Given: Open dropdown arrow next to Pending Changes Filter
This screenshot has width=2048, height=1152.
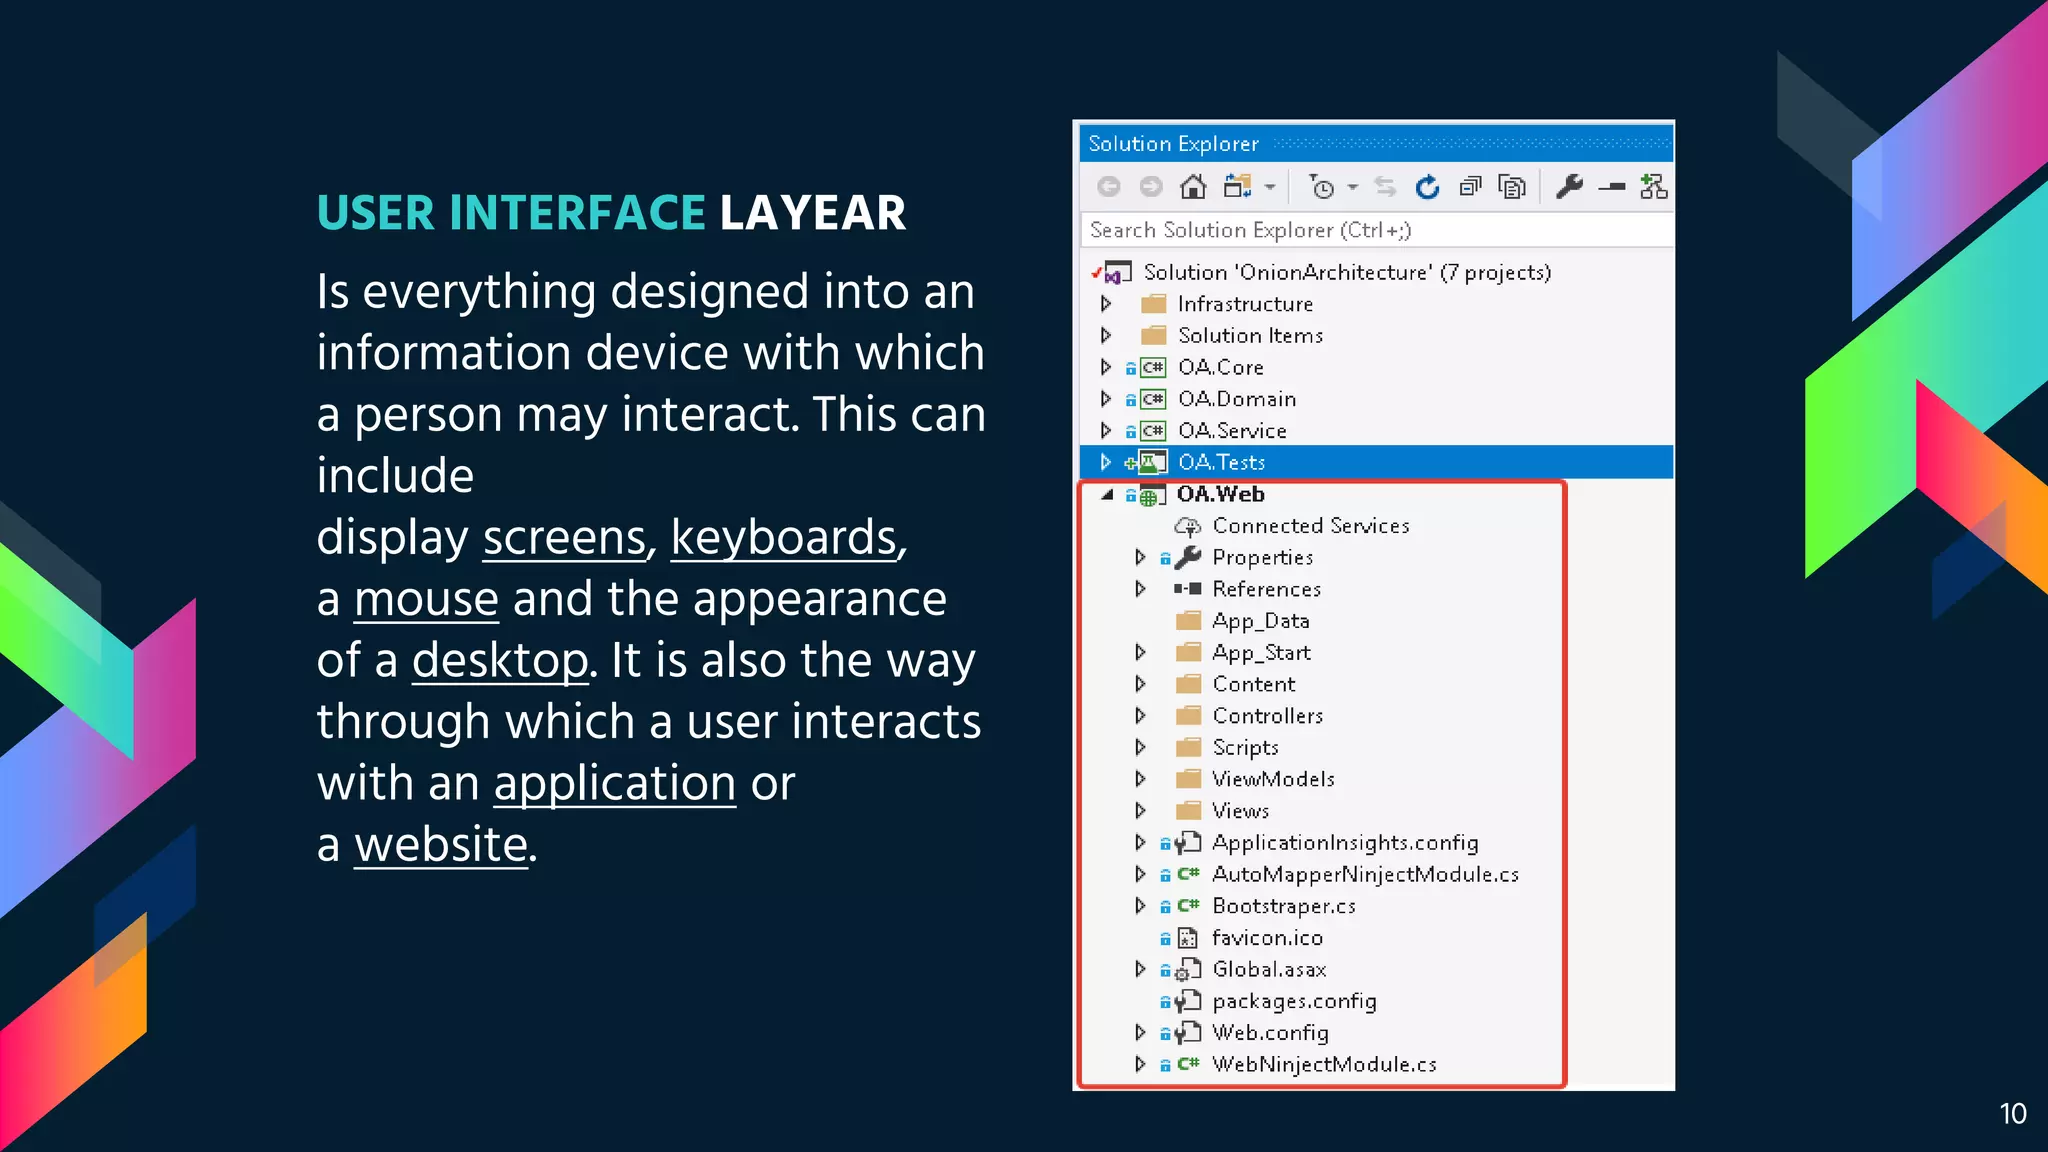Looking at the screenshot, I should (x=1352, y=187).
